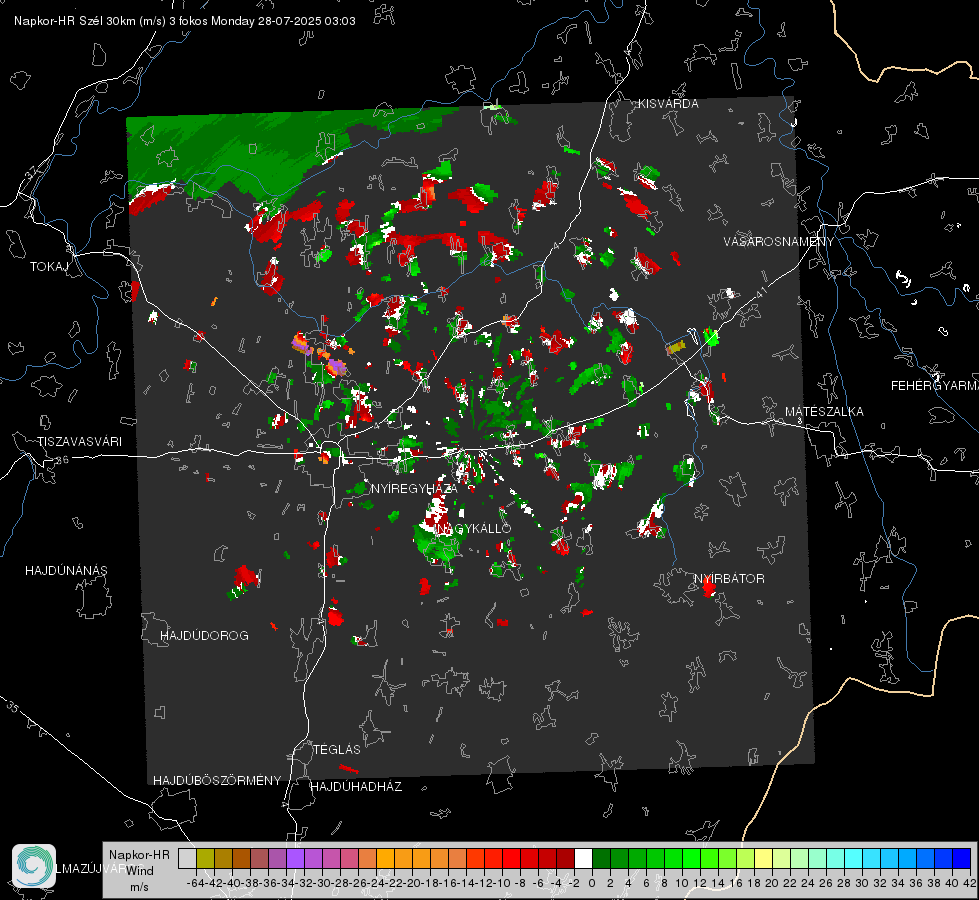Select the radar title timestamp text
Screen dimensions: 979x900
click(185, 21)
